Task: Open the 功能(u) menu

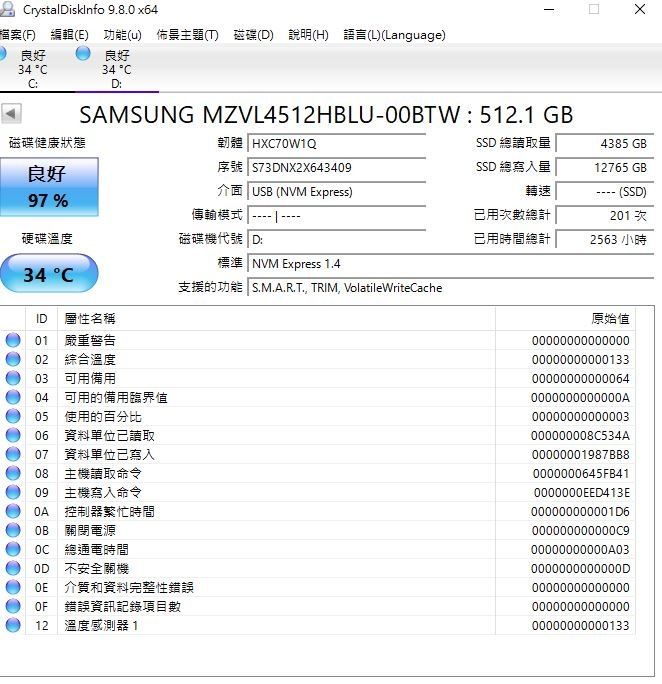Action: coord(122,35)
